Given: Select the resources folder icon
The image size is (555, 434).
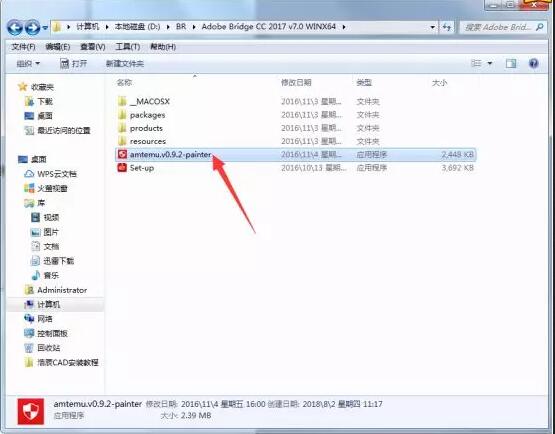Looking at the screenshot, I should 122,141.
